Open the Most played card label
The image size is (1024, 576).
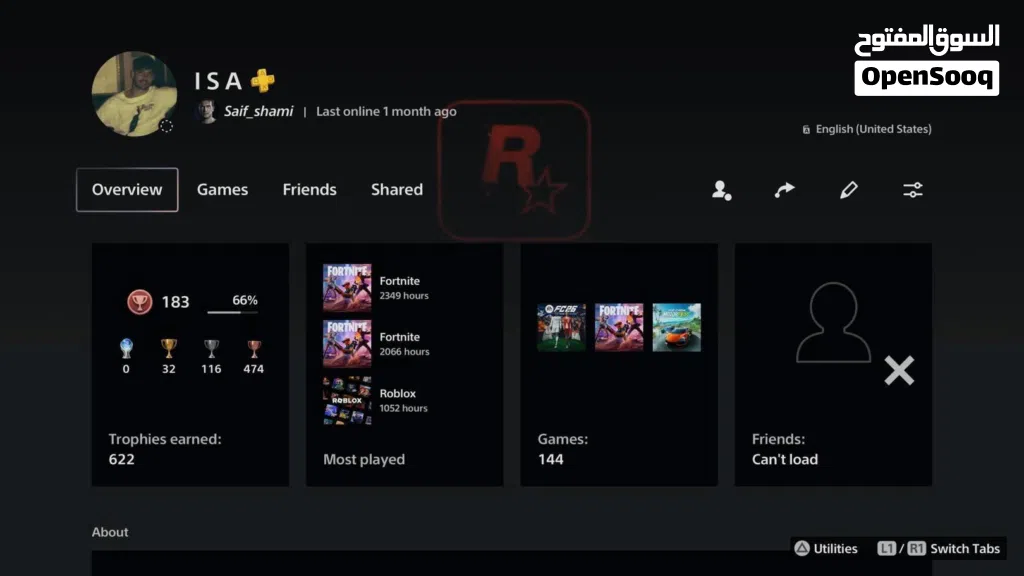pyautogui.click(x=364, y=460)
